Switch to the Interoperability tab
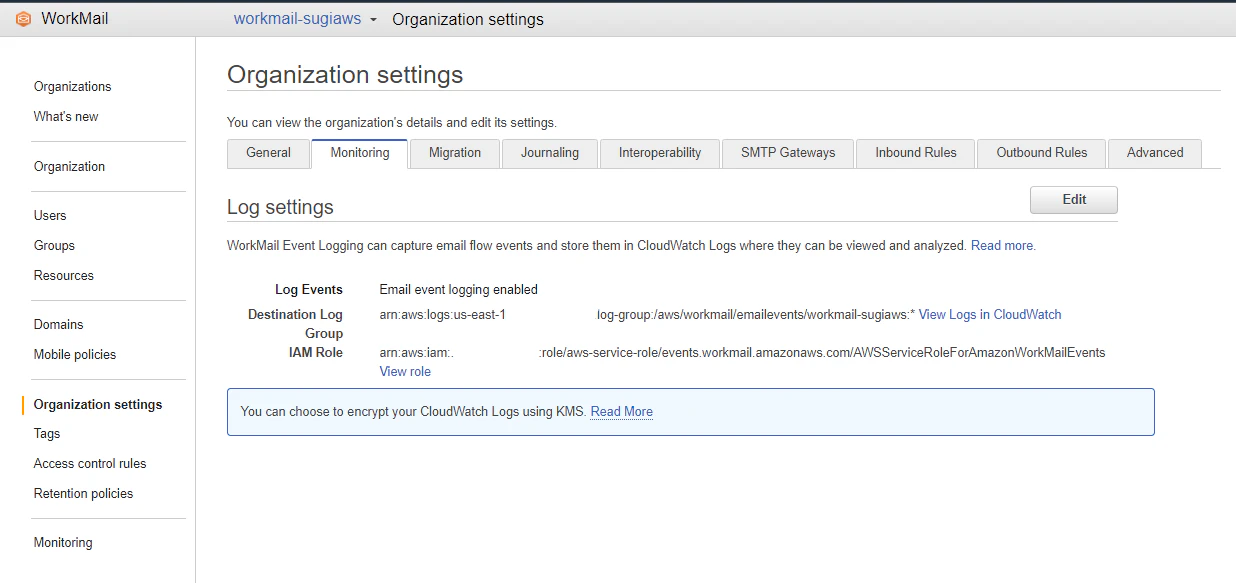 [660, 153]
